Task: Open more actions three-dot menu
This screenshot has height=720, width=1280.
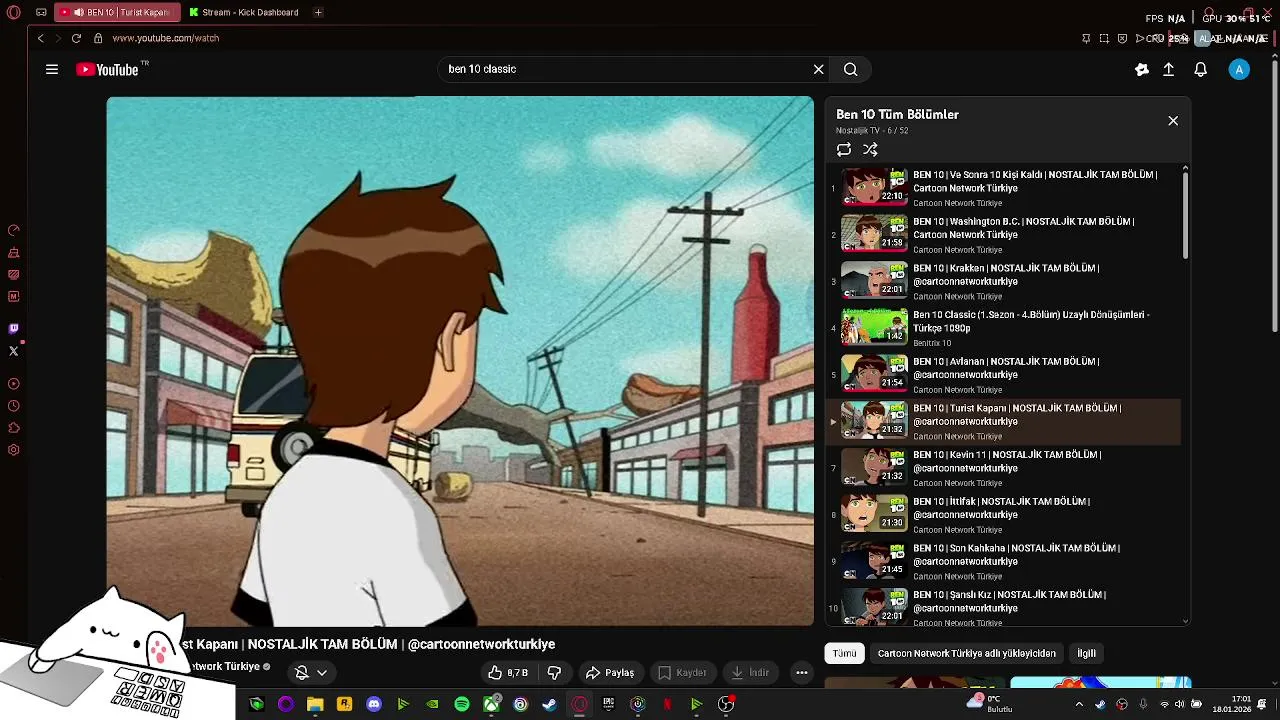Action: (801, 672)
